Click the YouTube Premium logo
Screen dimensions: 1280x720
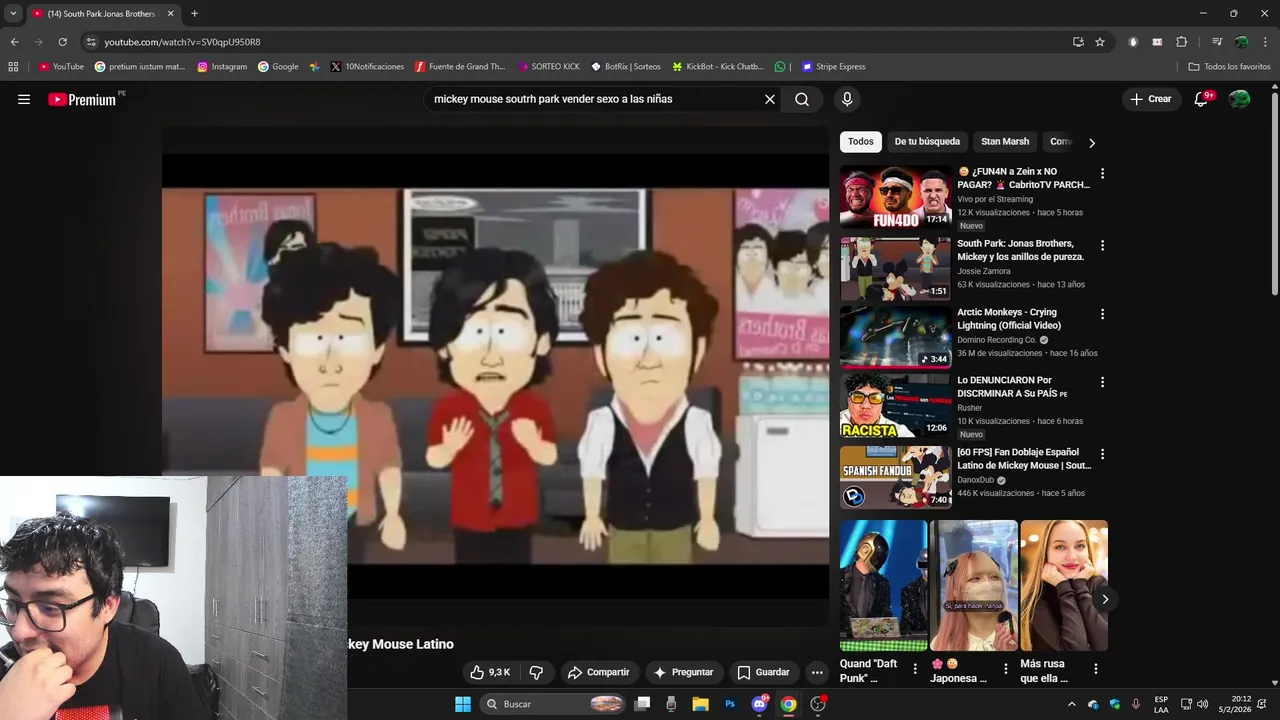click(83, 99)
